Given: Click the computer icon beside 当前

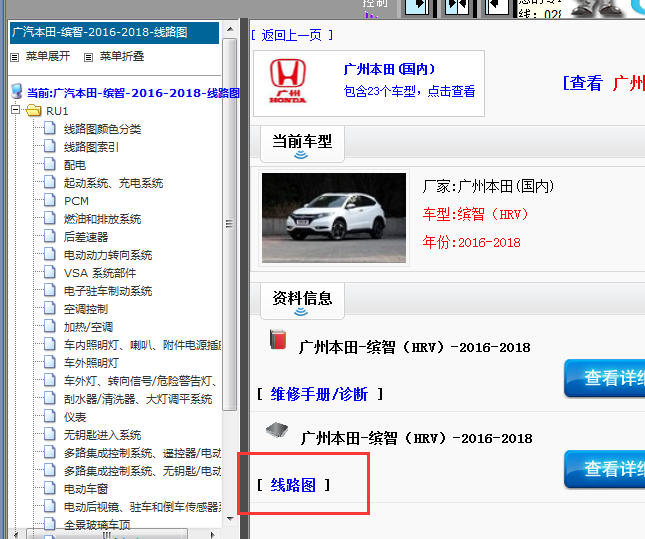Looking at the screenshot, I should [x=17, y=91].
